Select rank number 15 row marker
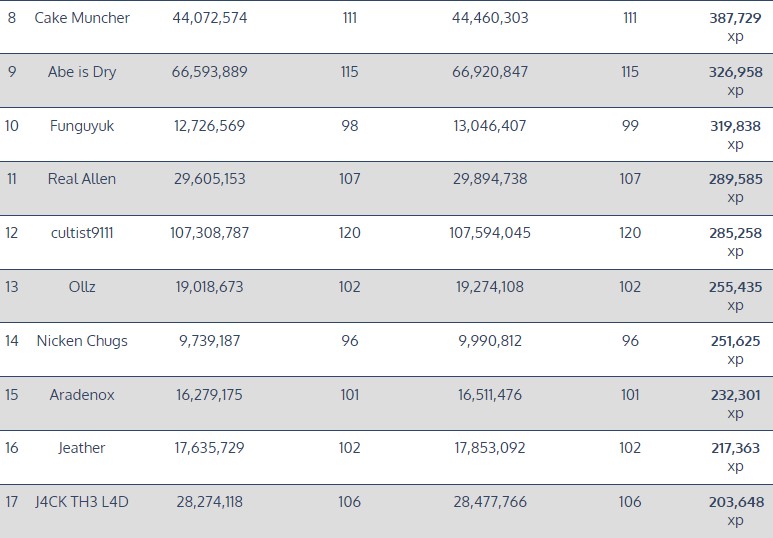 12,395
